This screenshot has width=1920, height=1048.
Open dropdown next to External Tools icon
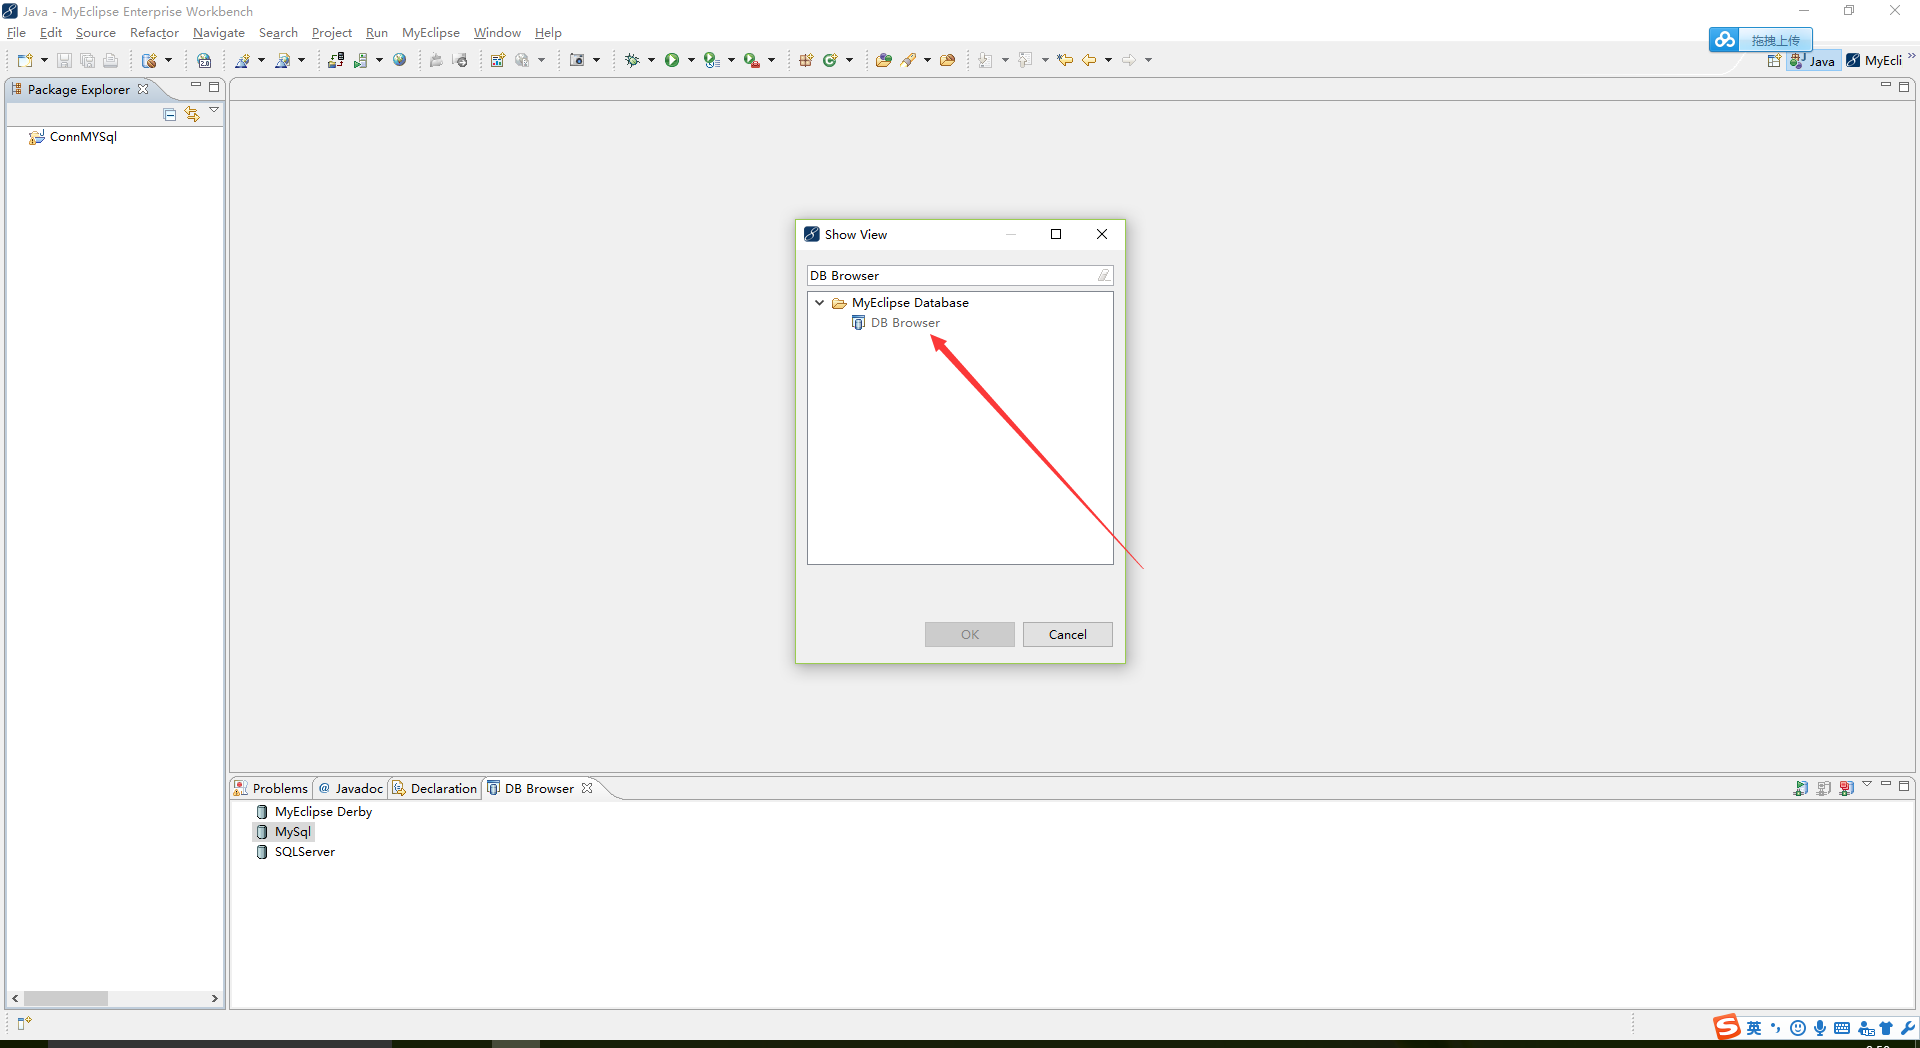tap(771, 60)
